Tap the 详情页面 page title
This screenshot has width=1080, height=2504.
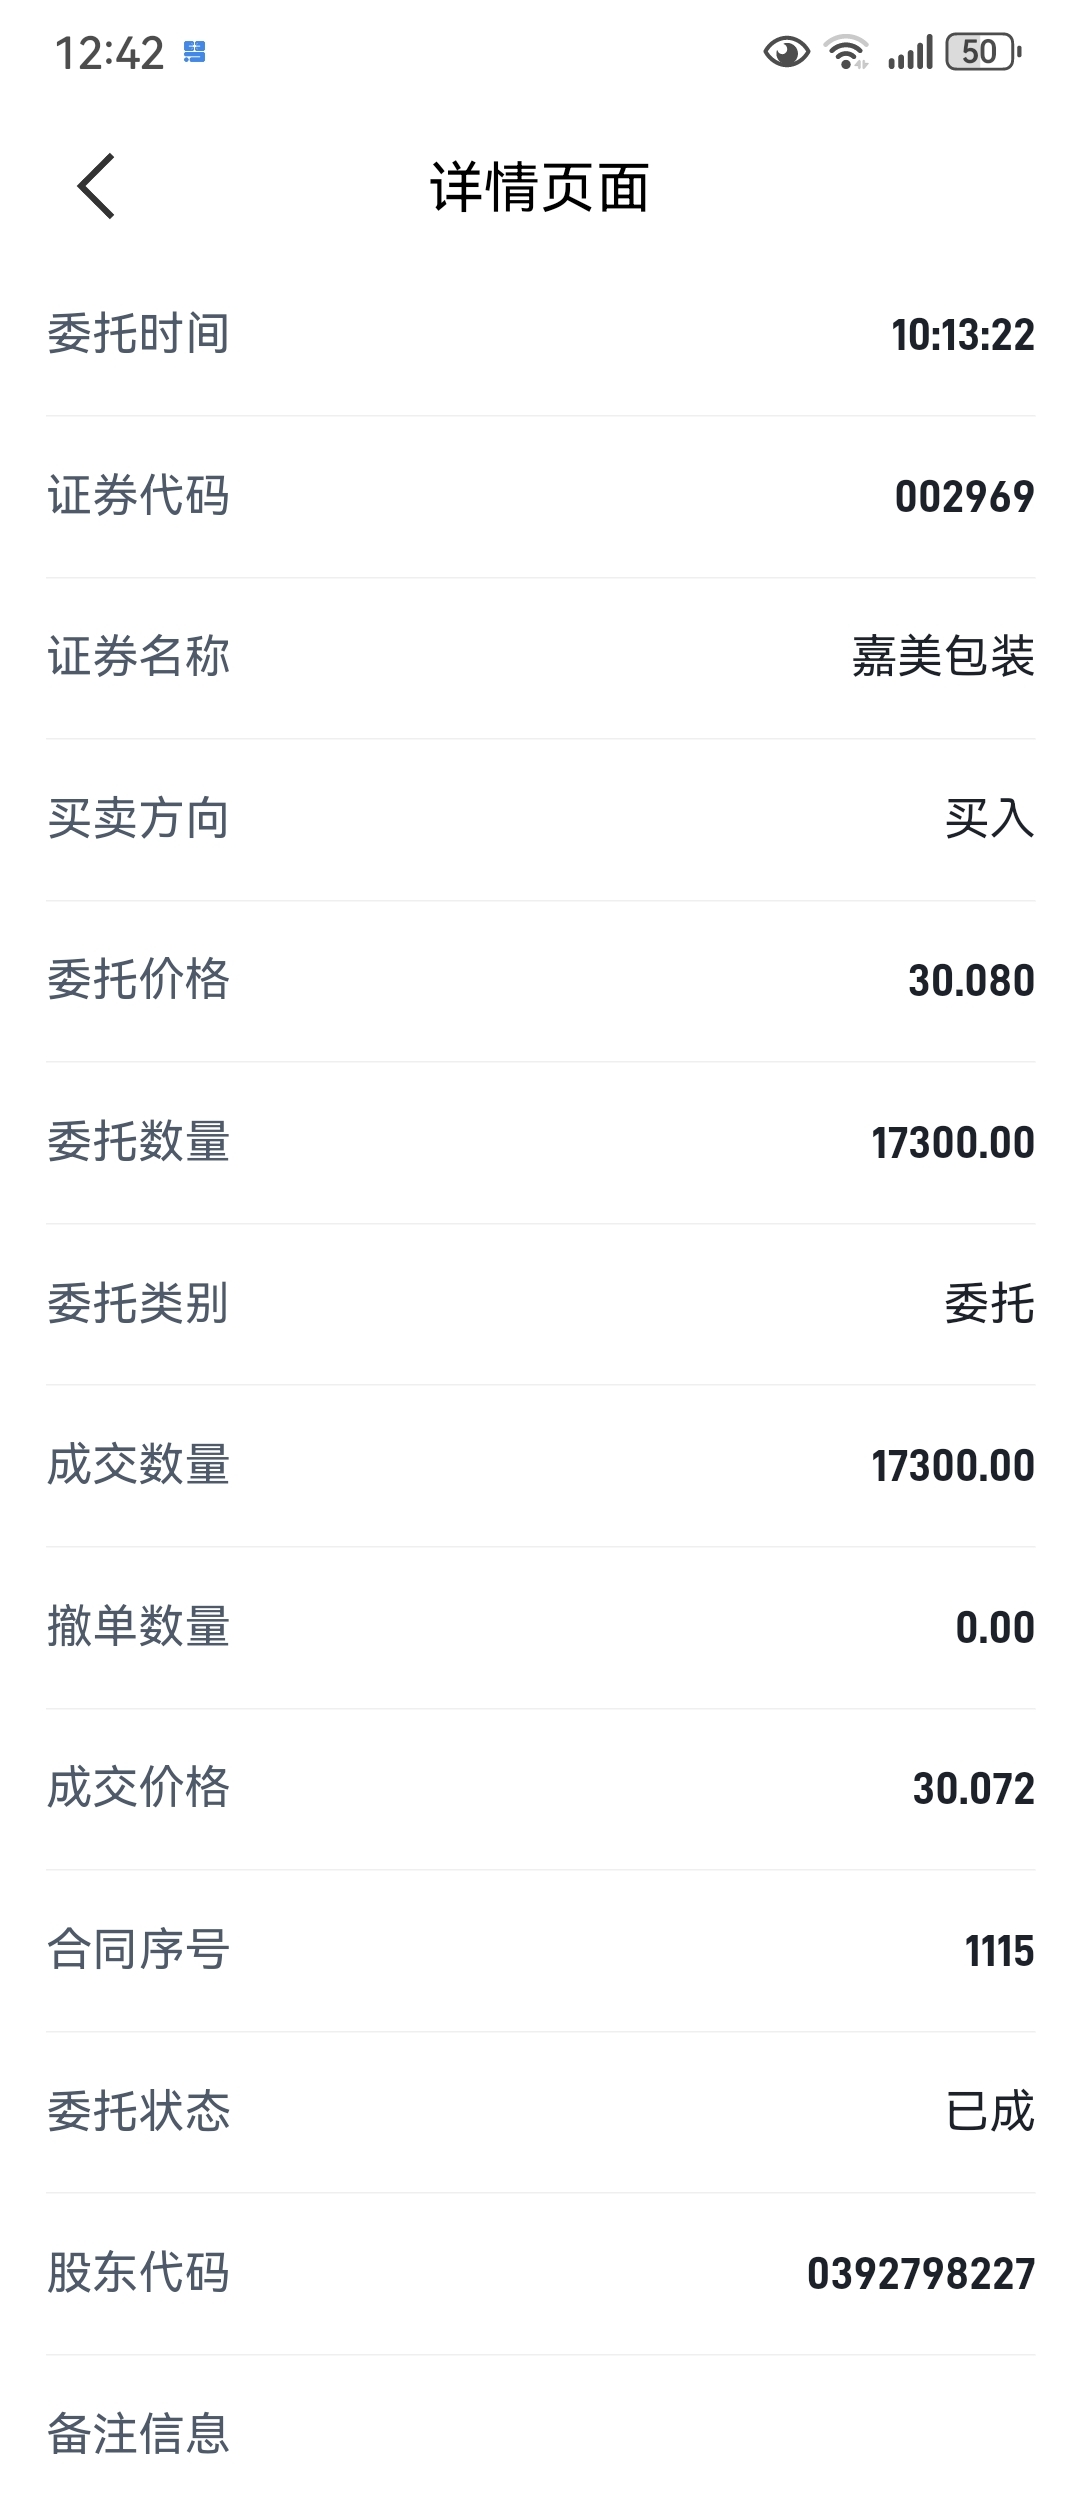click(x=540, y=187)
